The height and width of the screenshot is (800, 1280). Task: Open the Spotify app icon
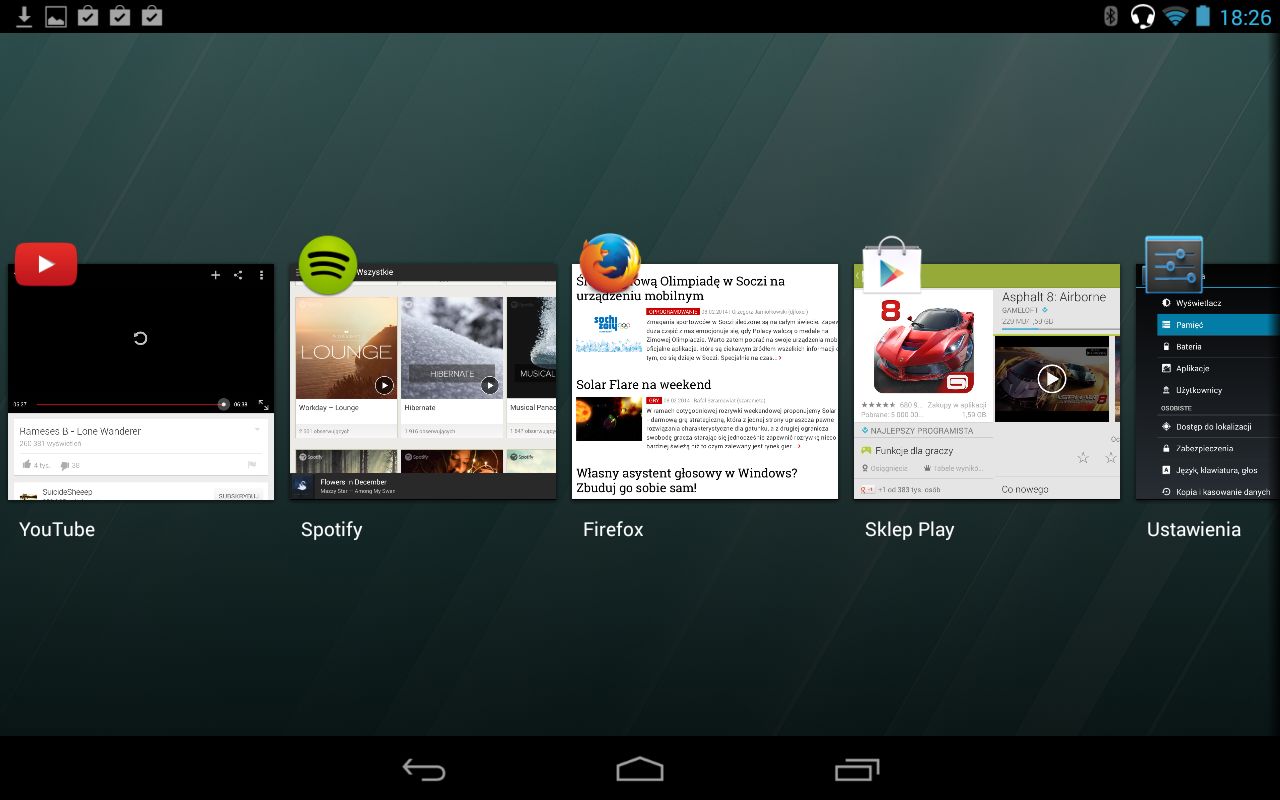pyautogui.click(x=328, y=265)
